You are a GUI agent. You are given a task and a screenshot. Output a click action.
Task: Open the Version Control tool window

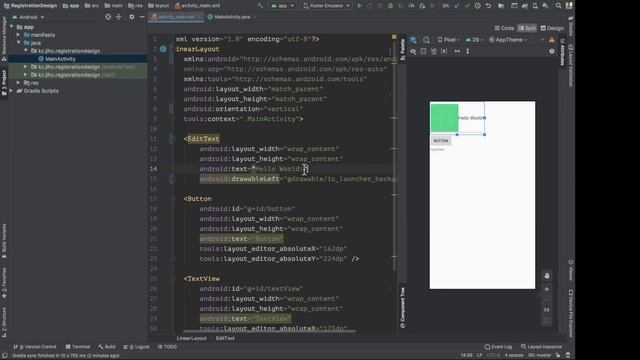(x=35, y=347)
